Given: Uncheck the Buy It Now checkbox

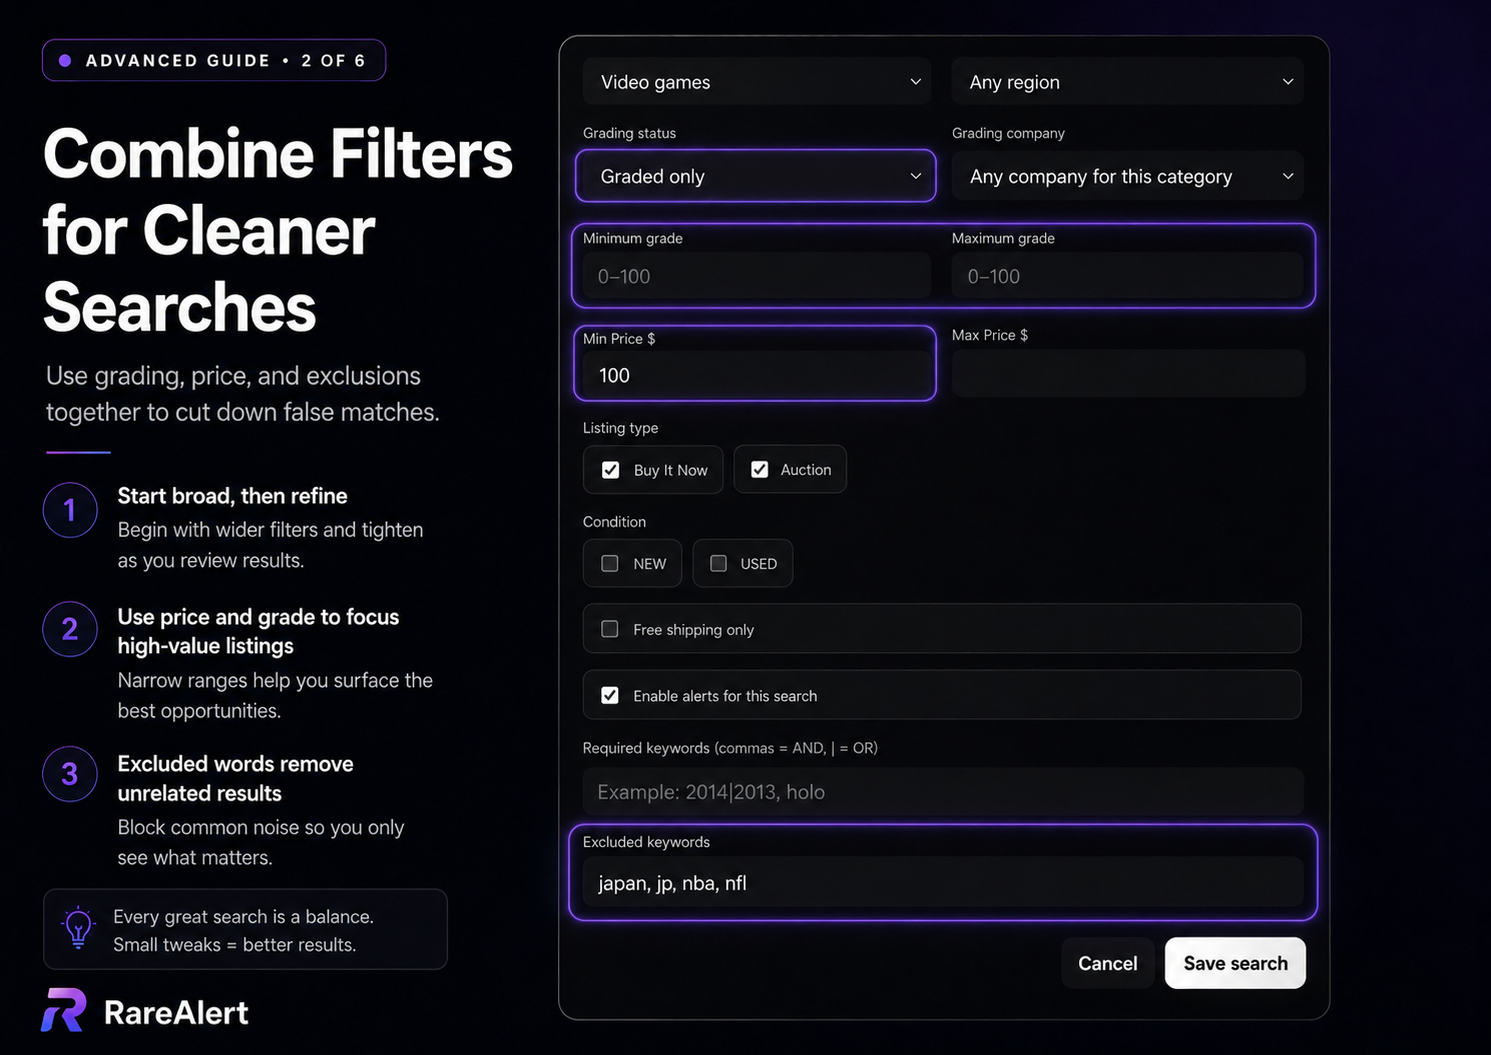Looking at the screenshot, I should 610,470.
